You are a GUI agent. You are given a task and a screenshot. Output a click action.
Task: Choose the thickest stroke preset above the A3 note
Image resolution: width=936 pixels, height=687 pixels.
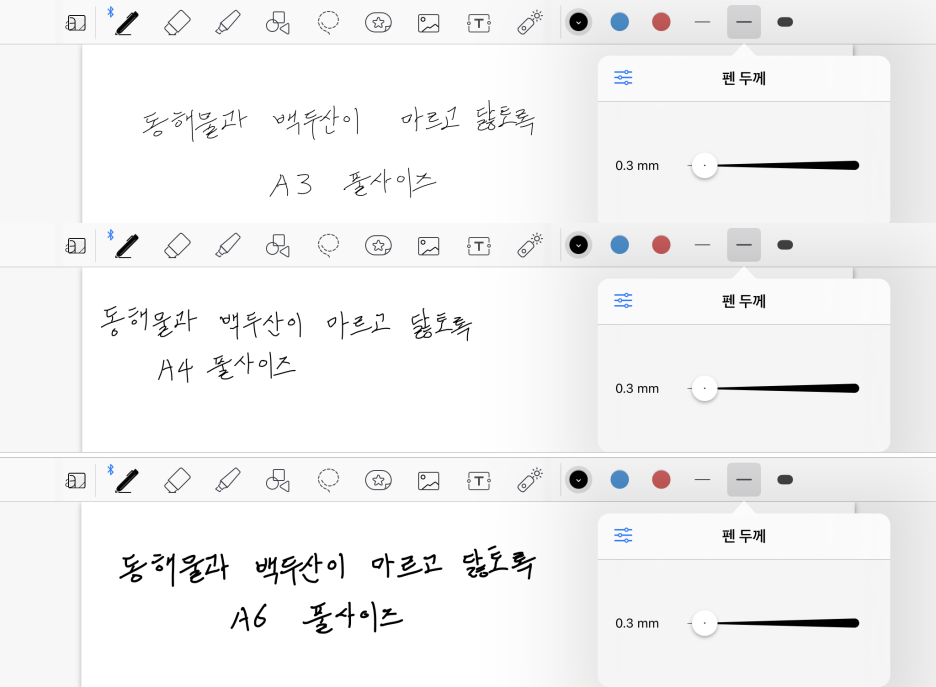(x=785, y=23)
